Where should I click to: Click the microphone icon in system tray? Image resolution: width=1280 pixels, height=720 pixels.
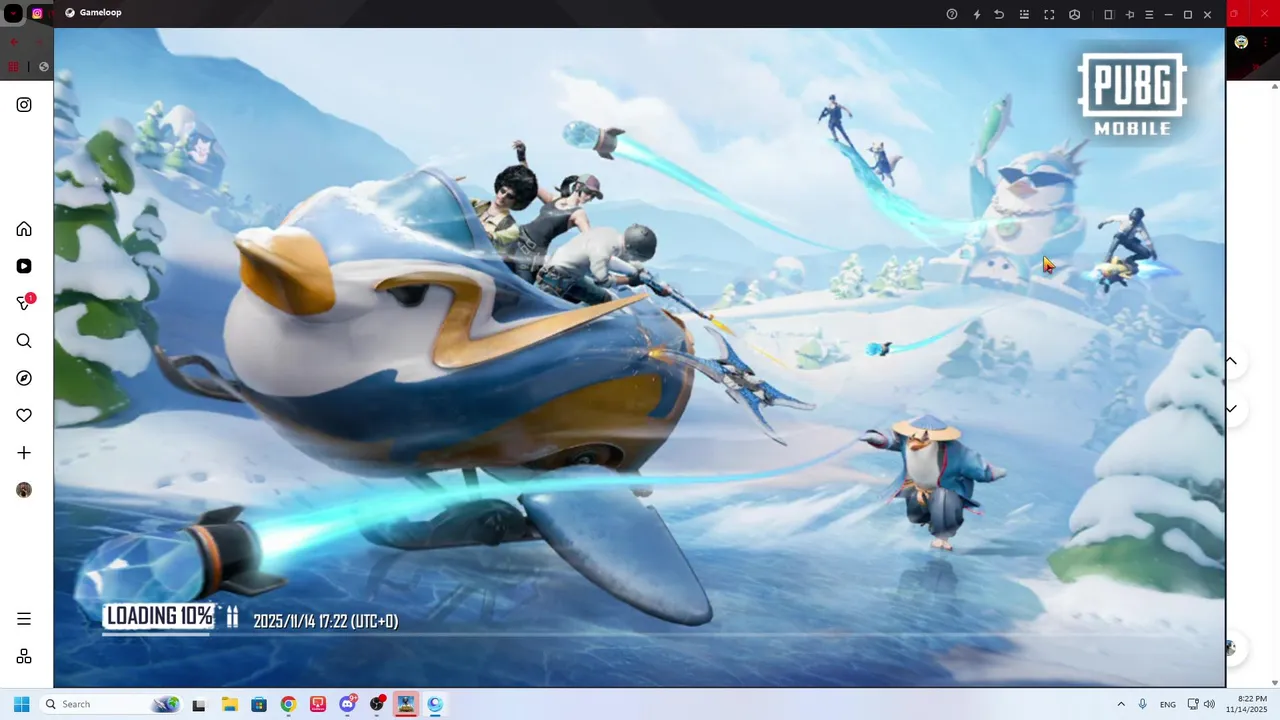click(1143, 704)
